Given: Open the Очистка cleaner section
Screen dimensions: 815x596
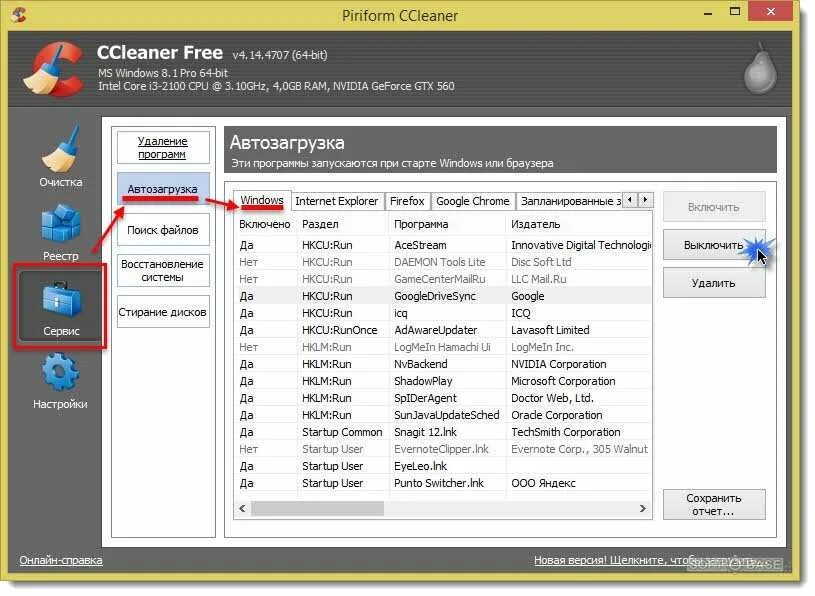Looking at the screenshot, I should coord(61,156).
